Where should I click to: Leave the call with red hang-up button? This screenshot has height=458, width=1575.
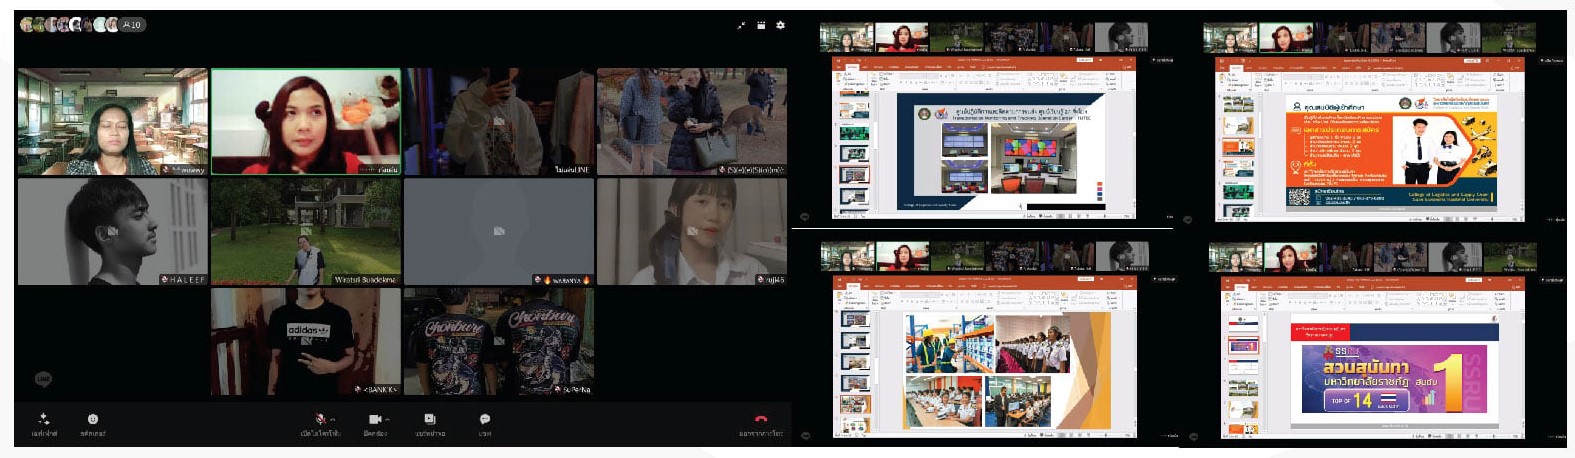tap(760, 420)
